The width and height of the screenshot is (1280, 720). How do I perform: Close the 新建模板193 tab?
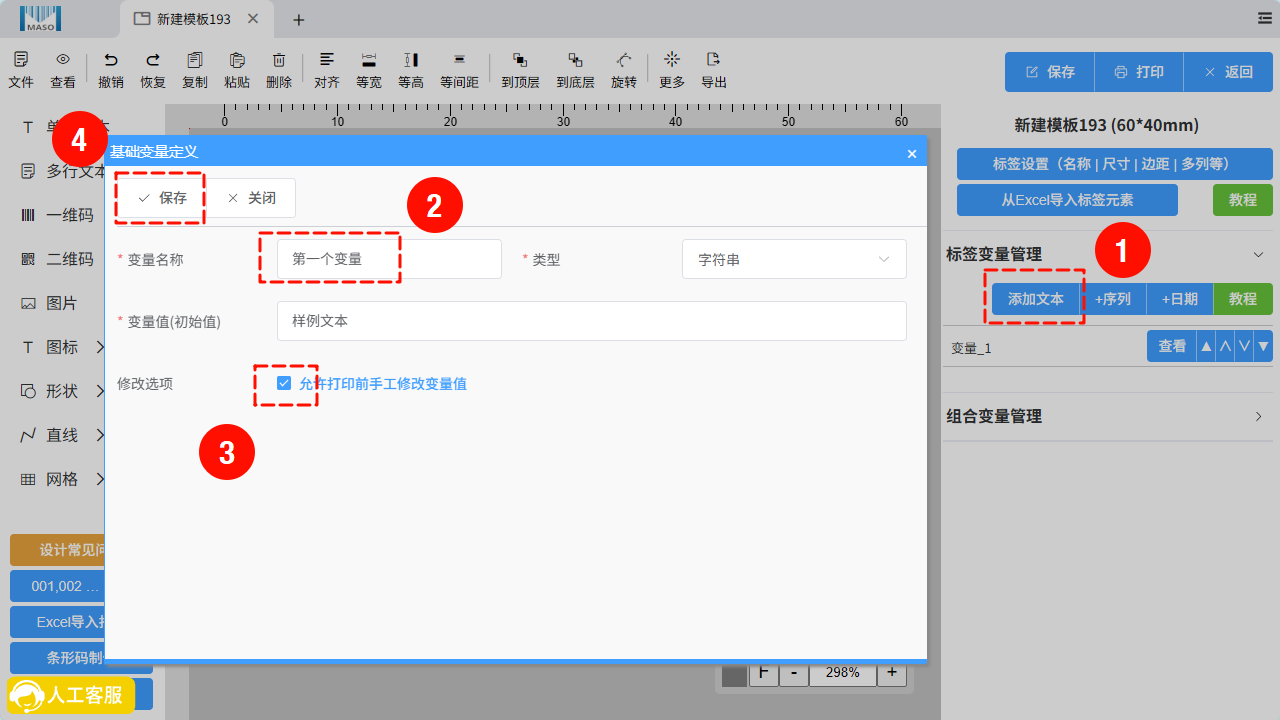pos(253,19)
